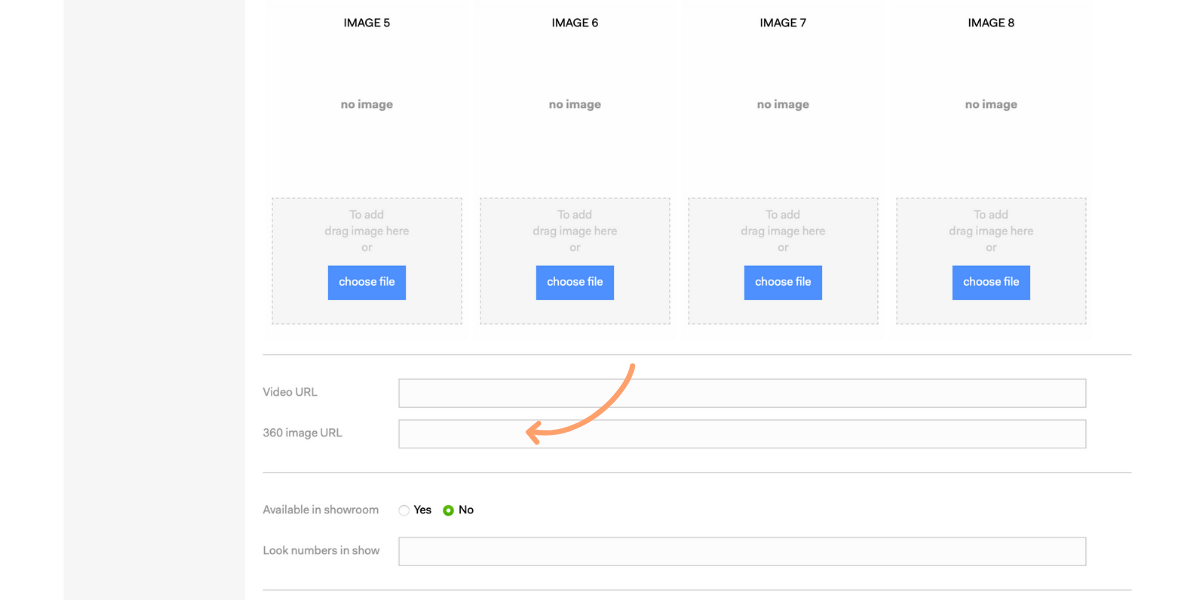
Task: Click the IMAGE 7 heading text
Action: coord(783,23)
